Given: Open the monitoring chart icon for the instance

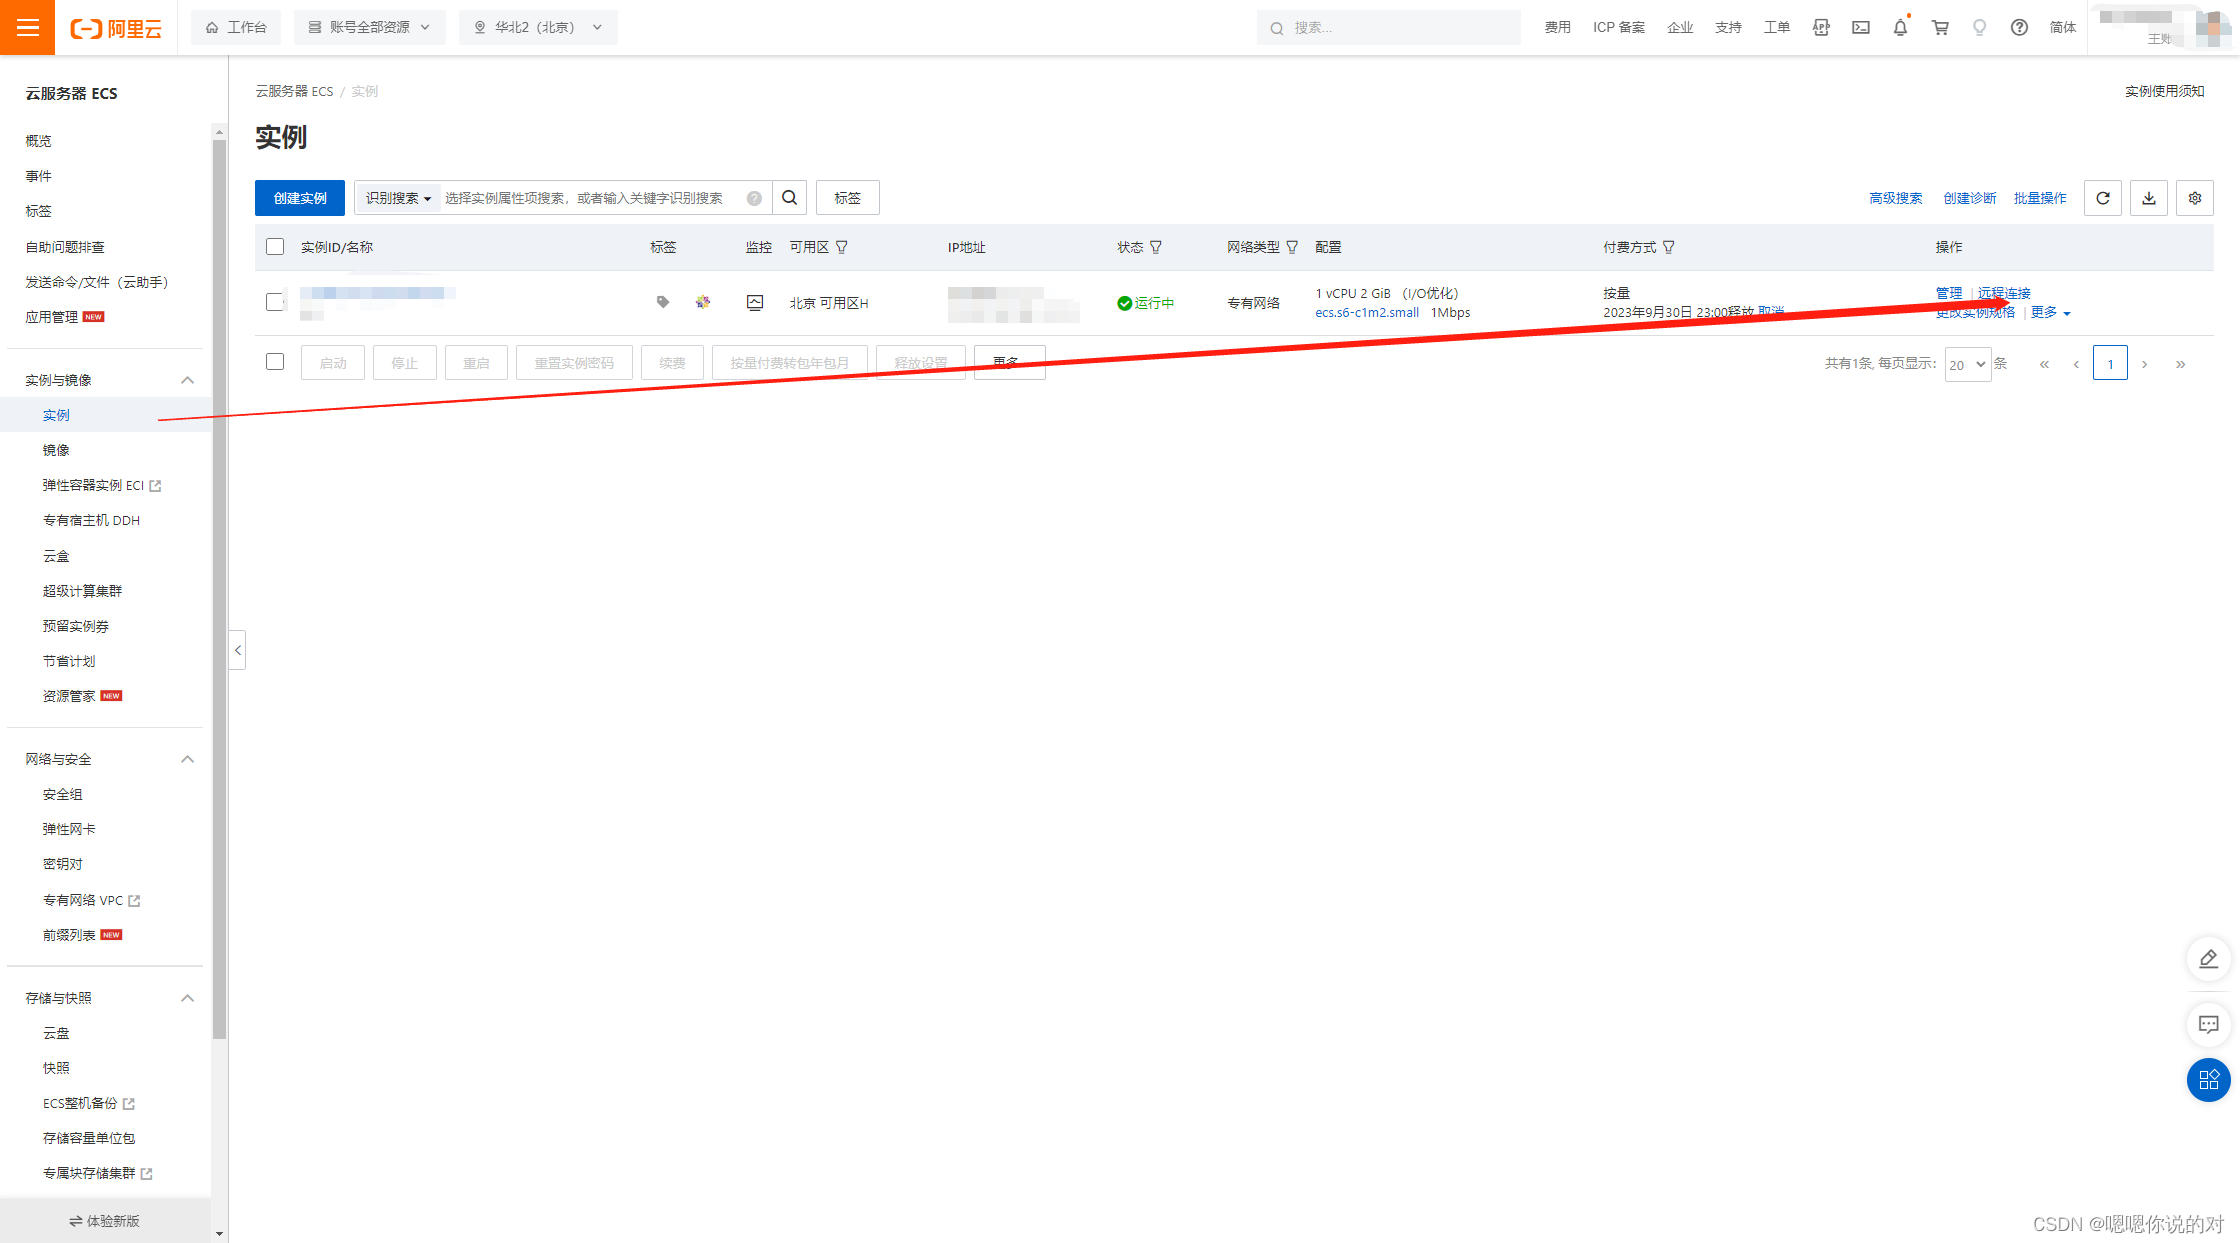Looking at the screenshot, I should 755,302.
